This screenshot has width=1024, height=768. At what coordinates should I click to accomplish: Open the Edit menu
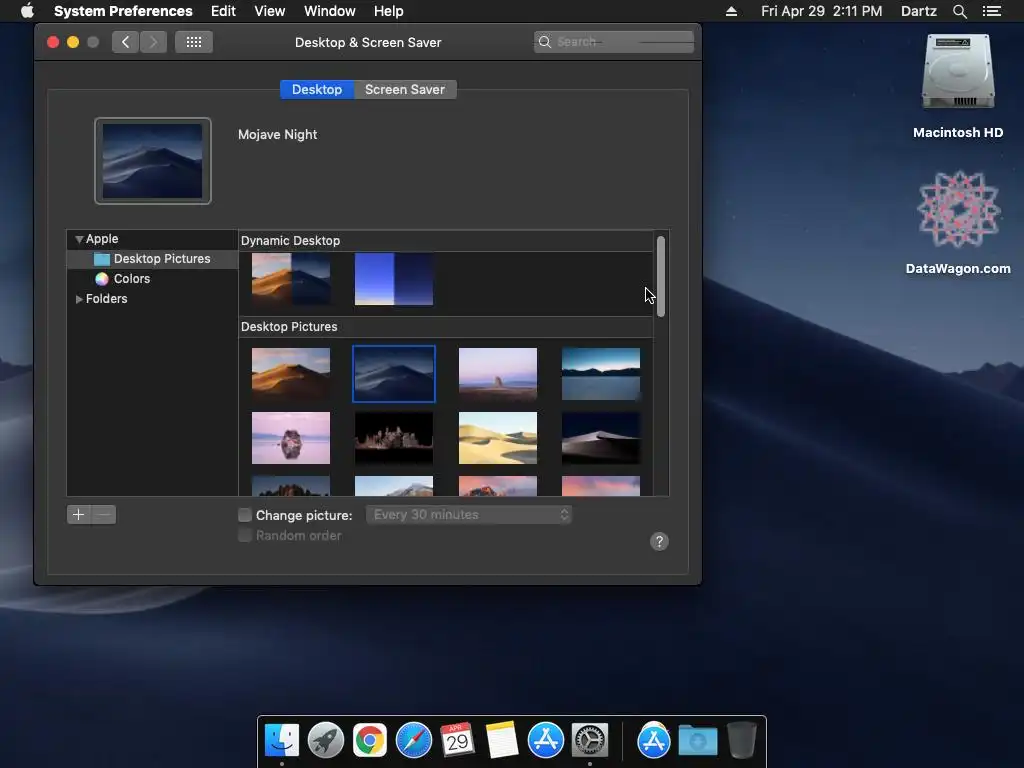223,11
